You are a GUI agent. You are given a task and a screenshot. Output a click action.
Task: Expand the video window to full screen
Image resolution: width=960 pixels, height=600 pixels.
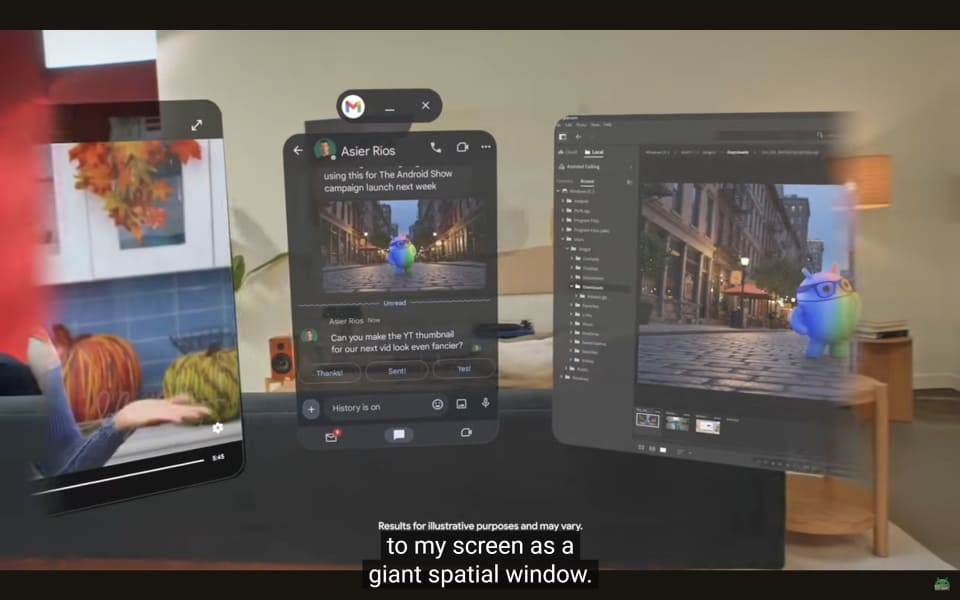point(197,125)
